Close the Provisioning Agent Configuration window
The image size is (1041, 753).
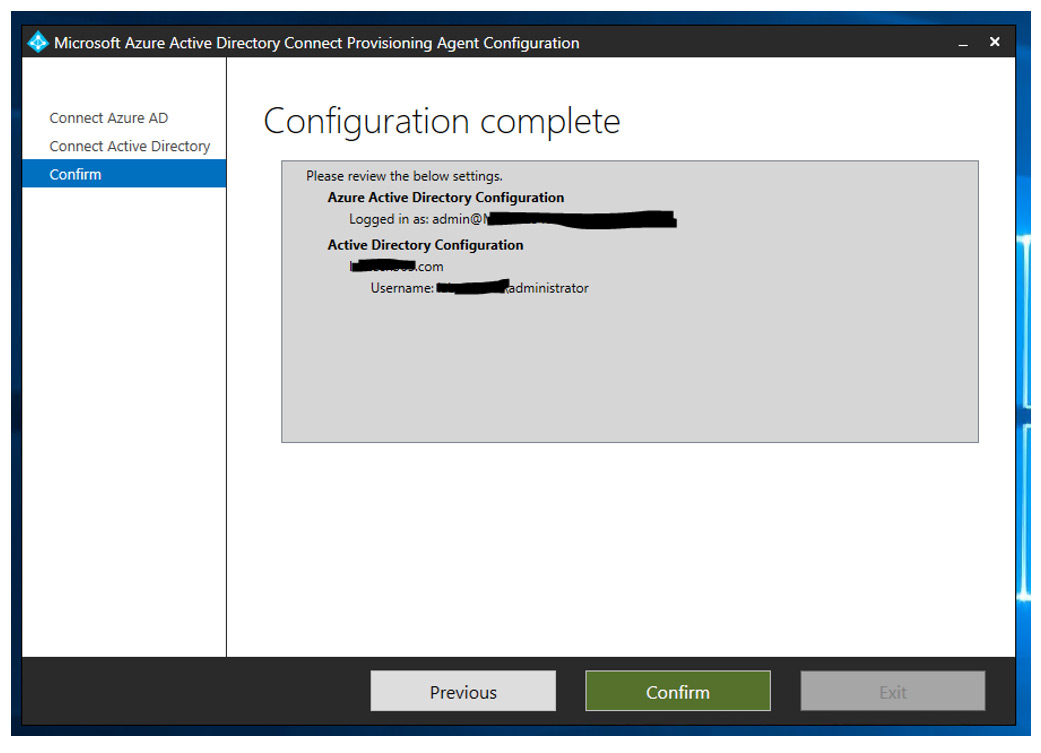[995, 42]
